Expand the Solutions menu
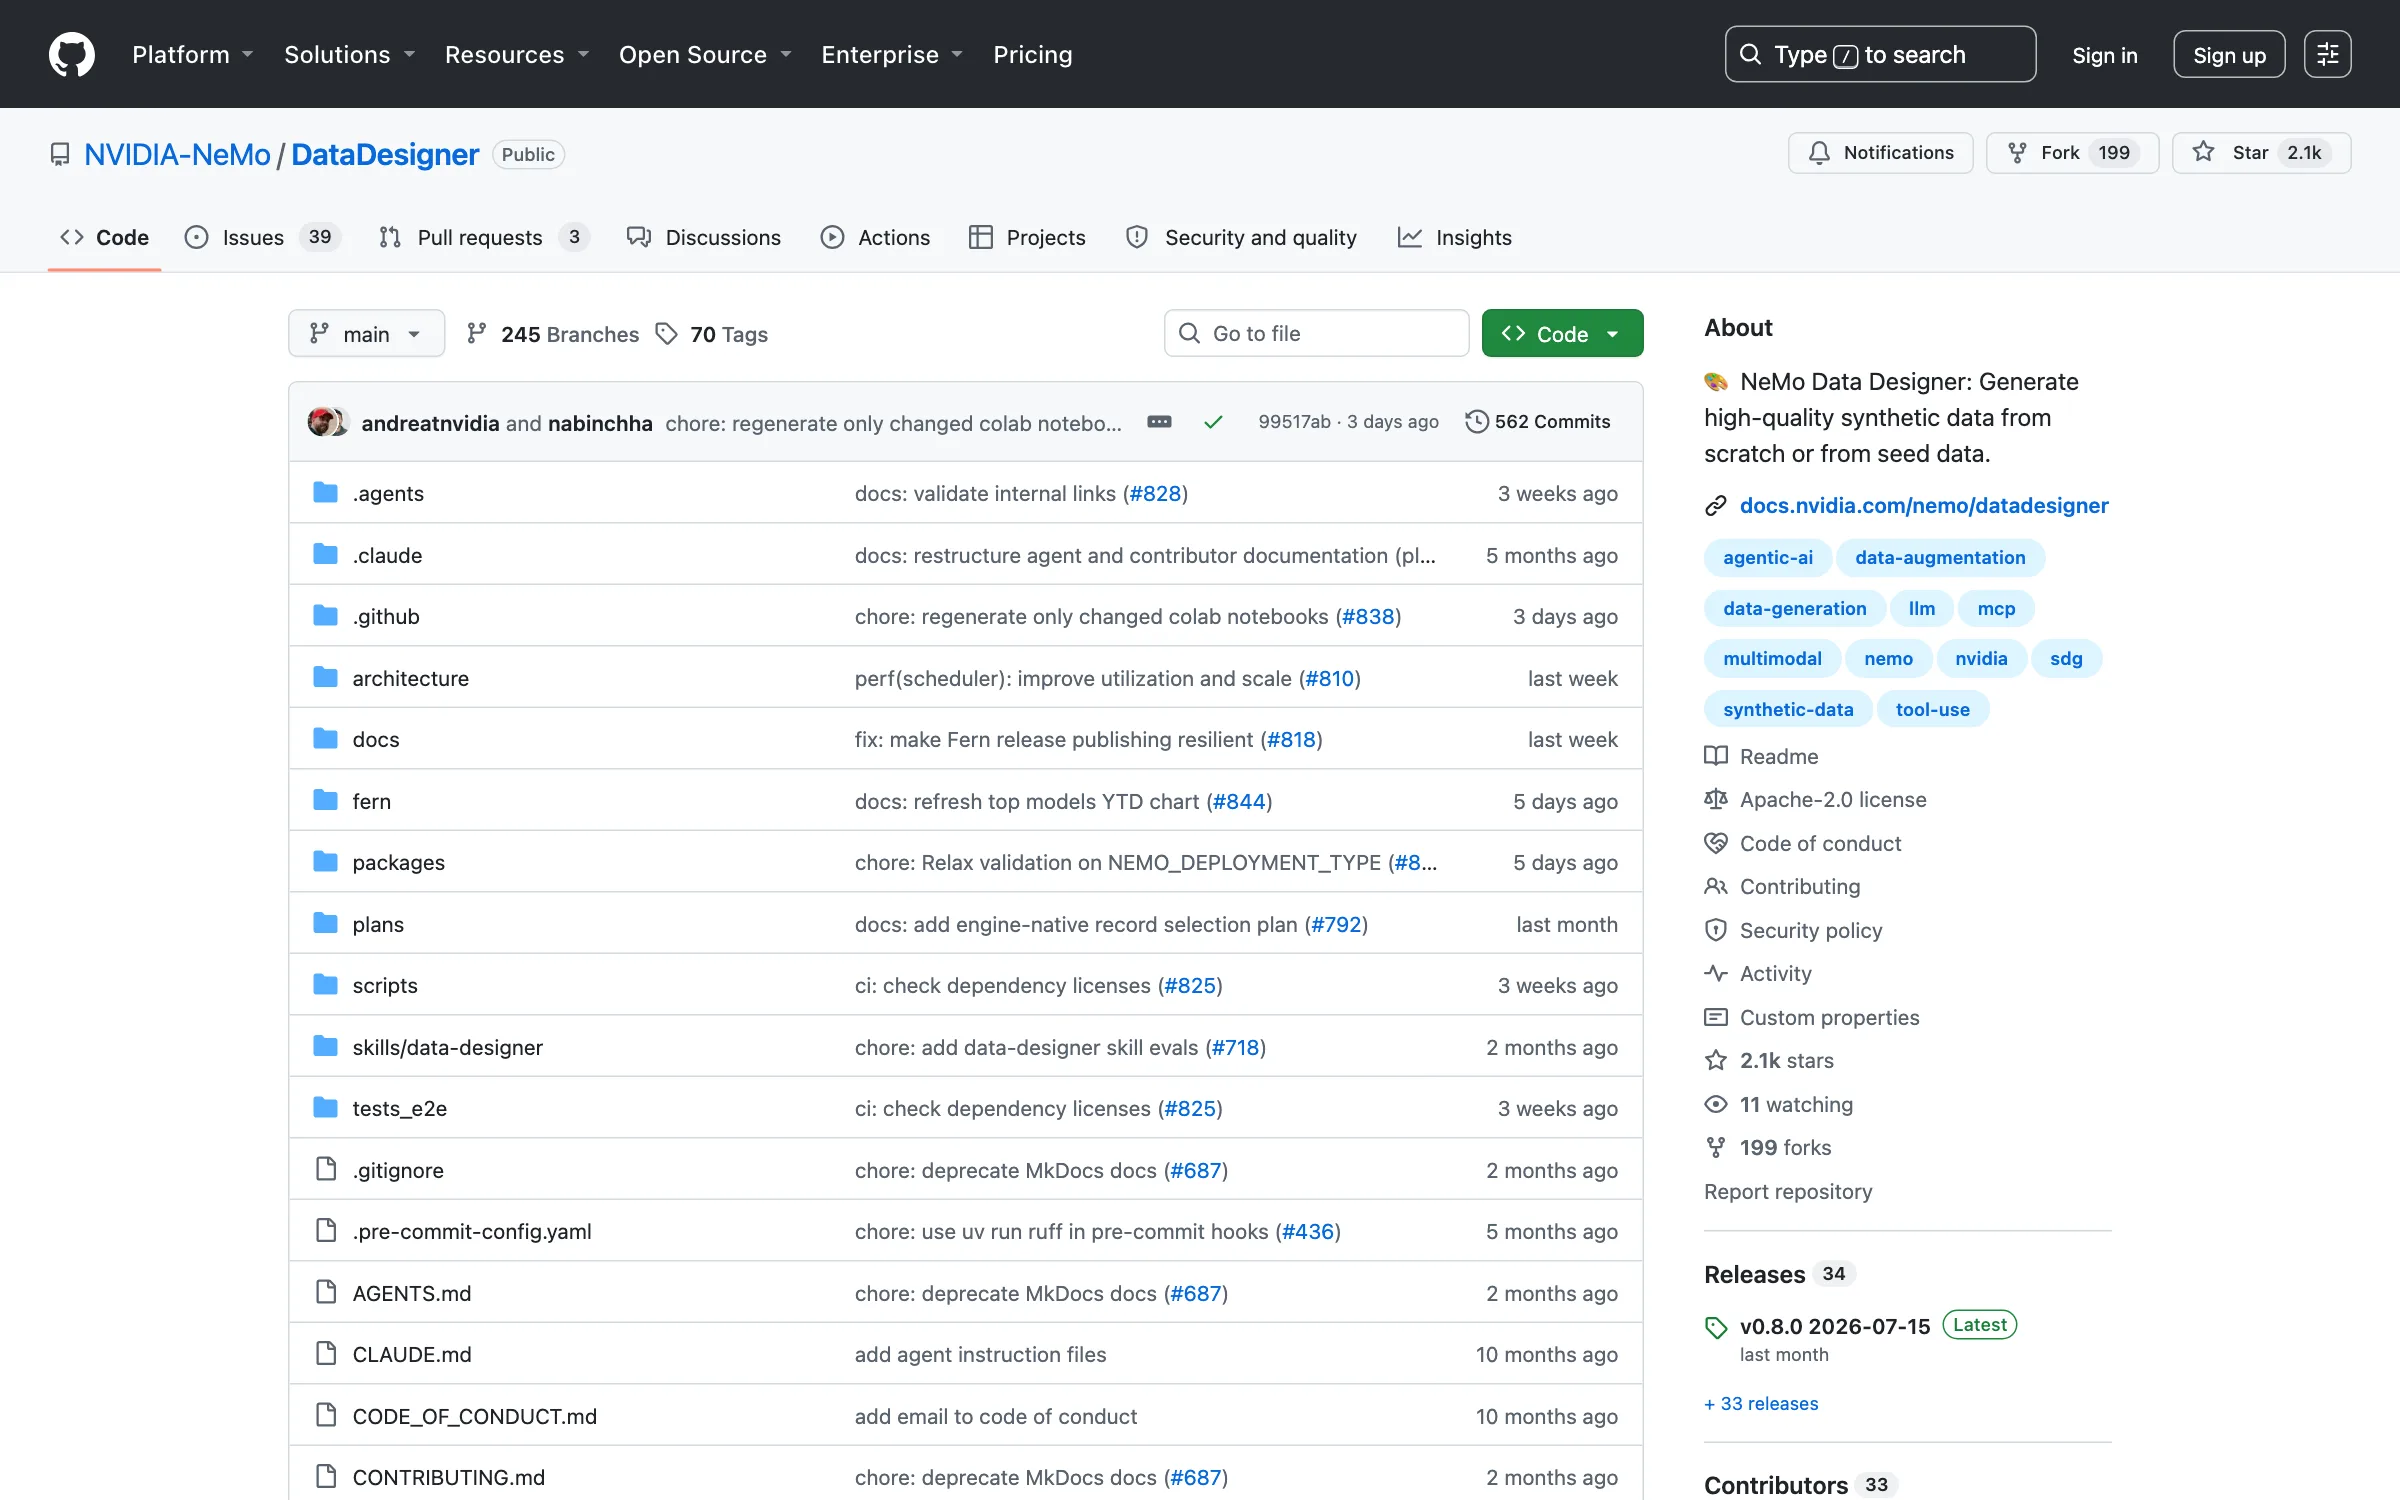 pyautogui.click(x=349, y=54)
